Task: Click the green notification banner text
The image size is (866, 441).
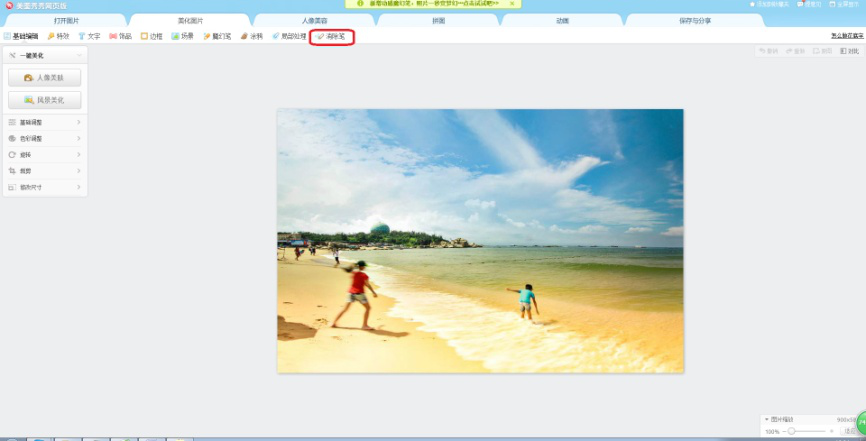Action: click(434, 3)
